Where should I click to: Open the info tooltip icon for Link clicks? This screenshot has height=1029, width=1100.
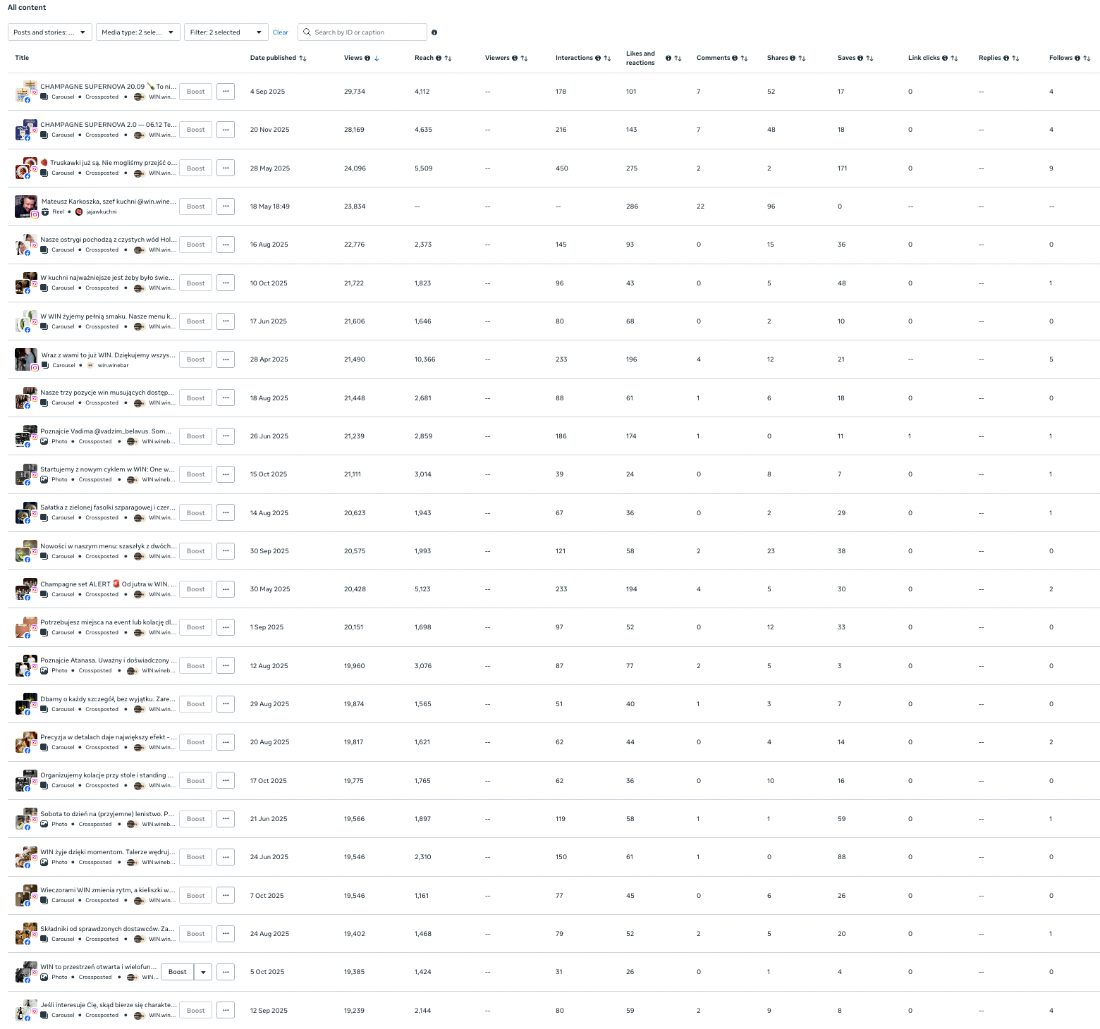pos(944,58)
